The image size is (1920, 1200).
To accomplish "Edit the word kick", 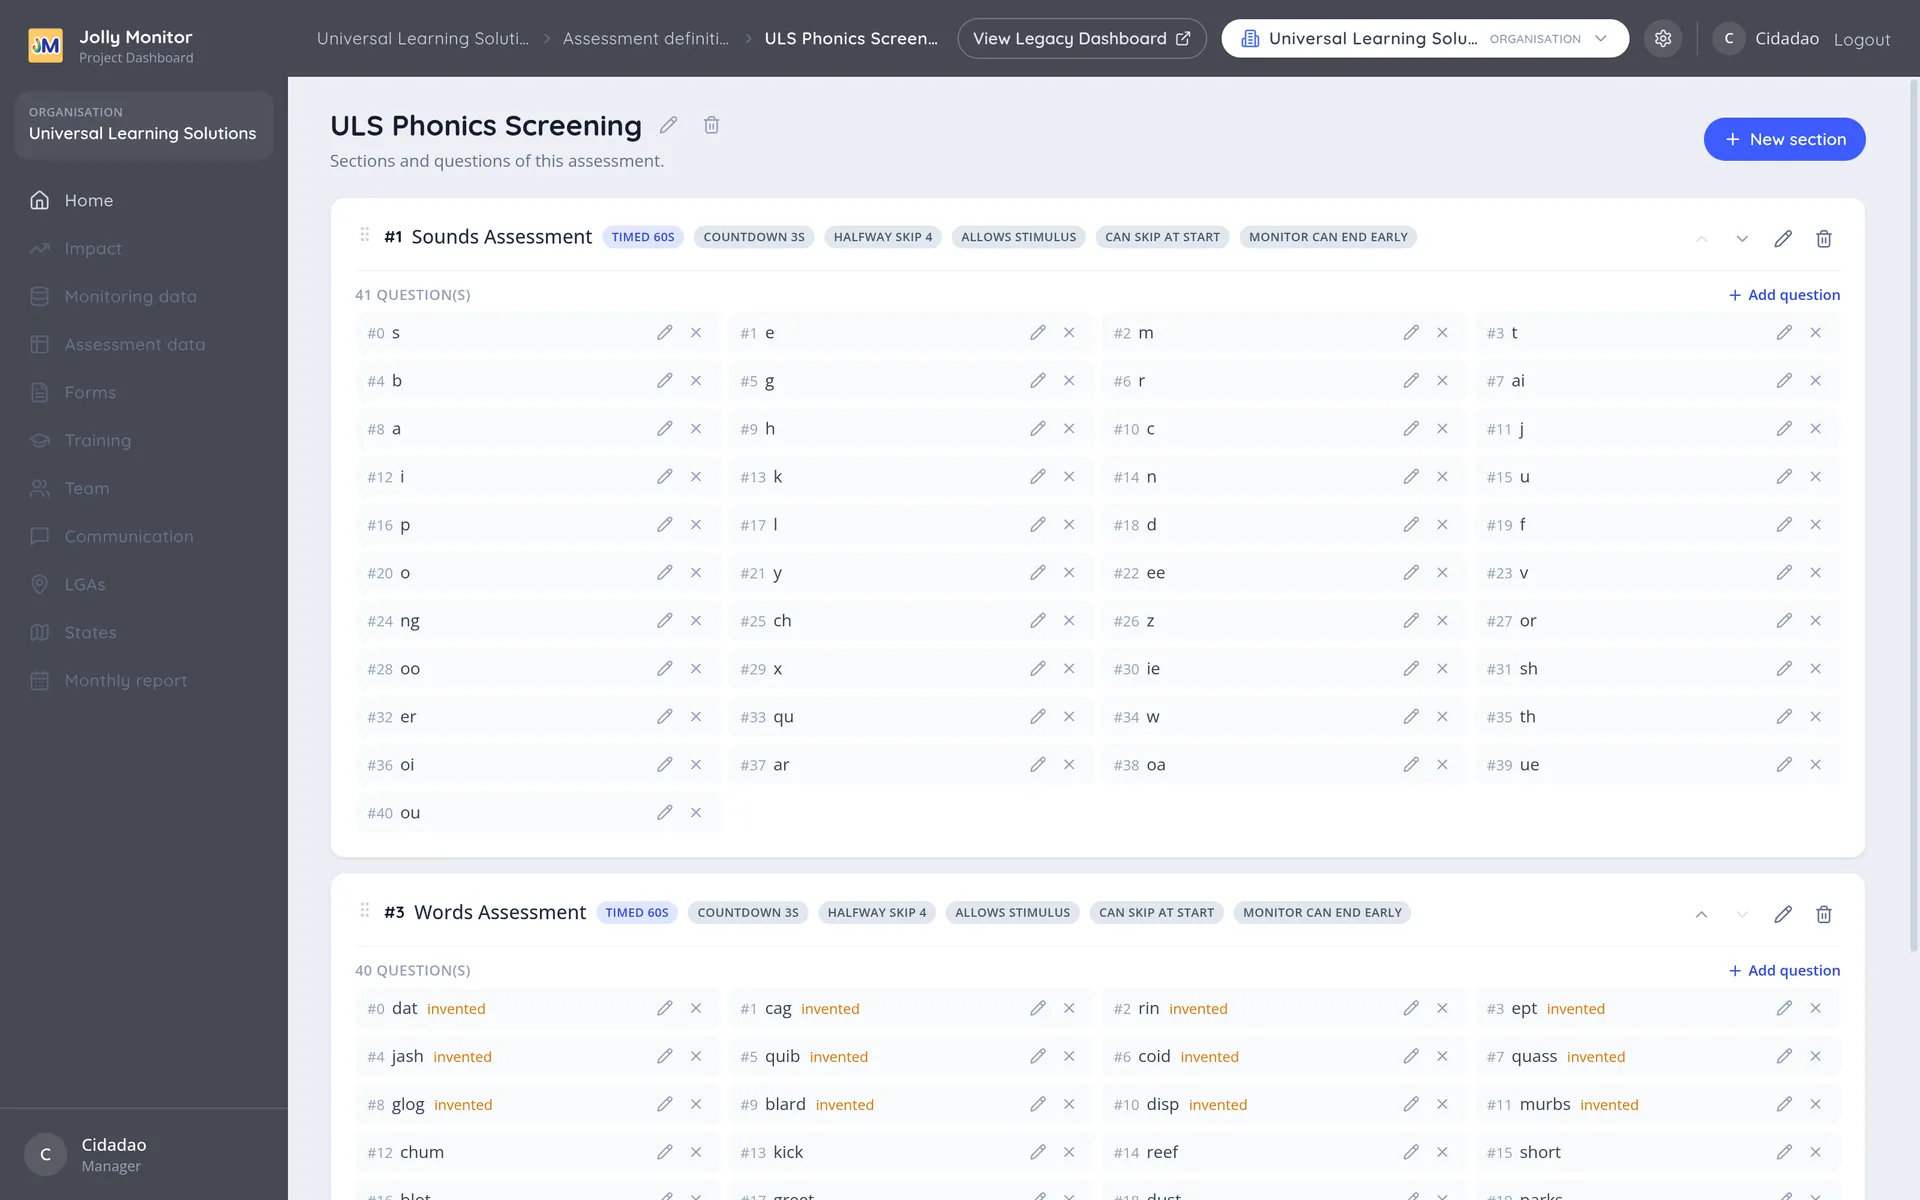I will coord(1038,1153).
